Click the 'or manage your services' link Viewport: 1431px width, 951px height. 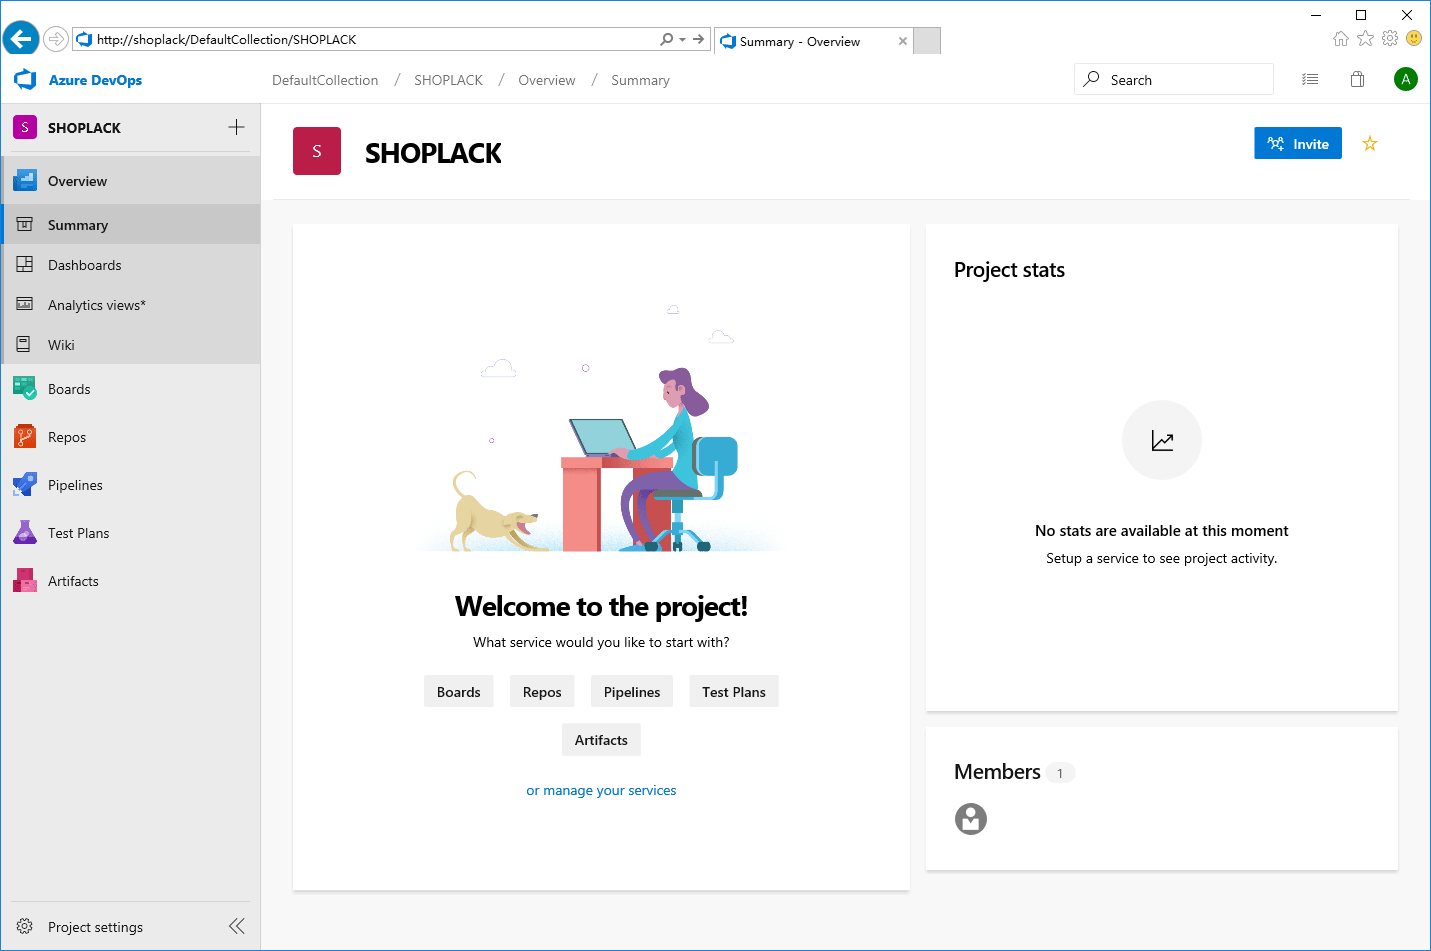click(x=601, y=790)
